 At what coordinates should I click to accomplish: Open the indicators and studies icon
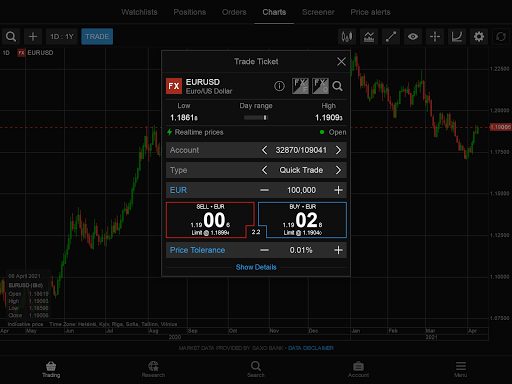click(x=369, y=36)
